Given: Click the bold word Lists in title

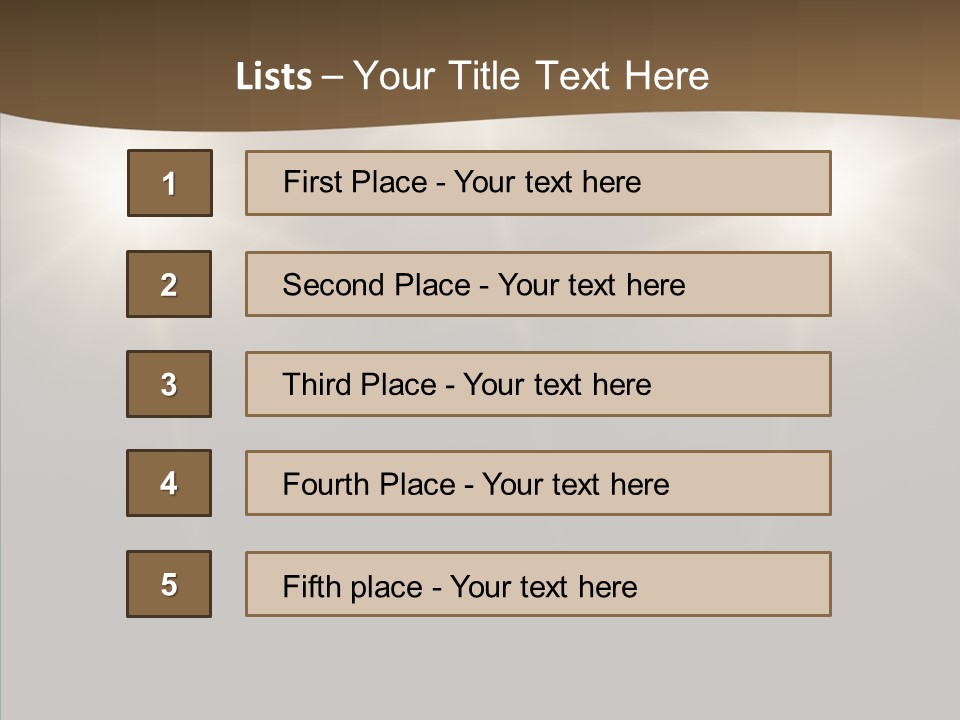Looking at the screenshot, I should coord(274,77).
